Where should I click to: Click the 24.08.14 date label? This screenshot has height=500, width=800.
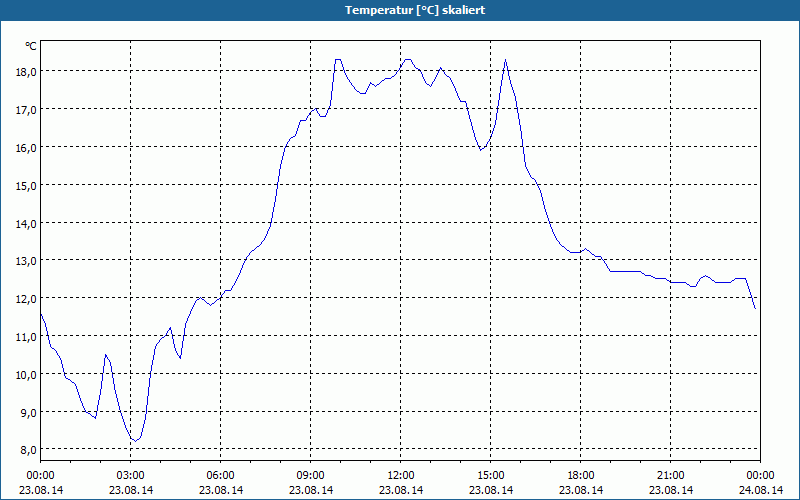point(761,490)
